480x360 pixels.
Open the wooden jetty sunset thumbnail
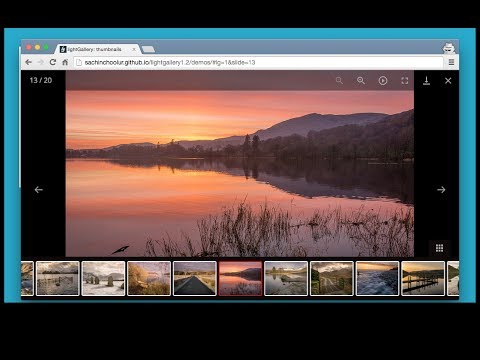(x=423, y=279)
